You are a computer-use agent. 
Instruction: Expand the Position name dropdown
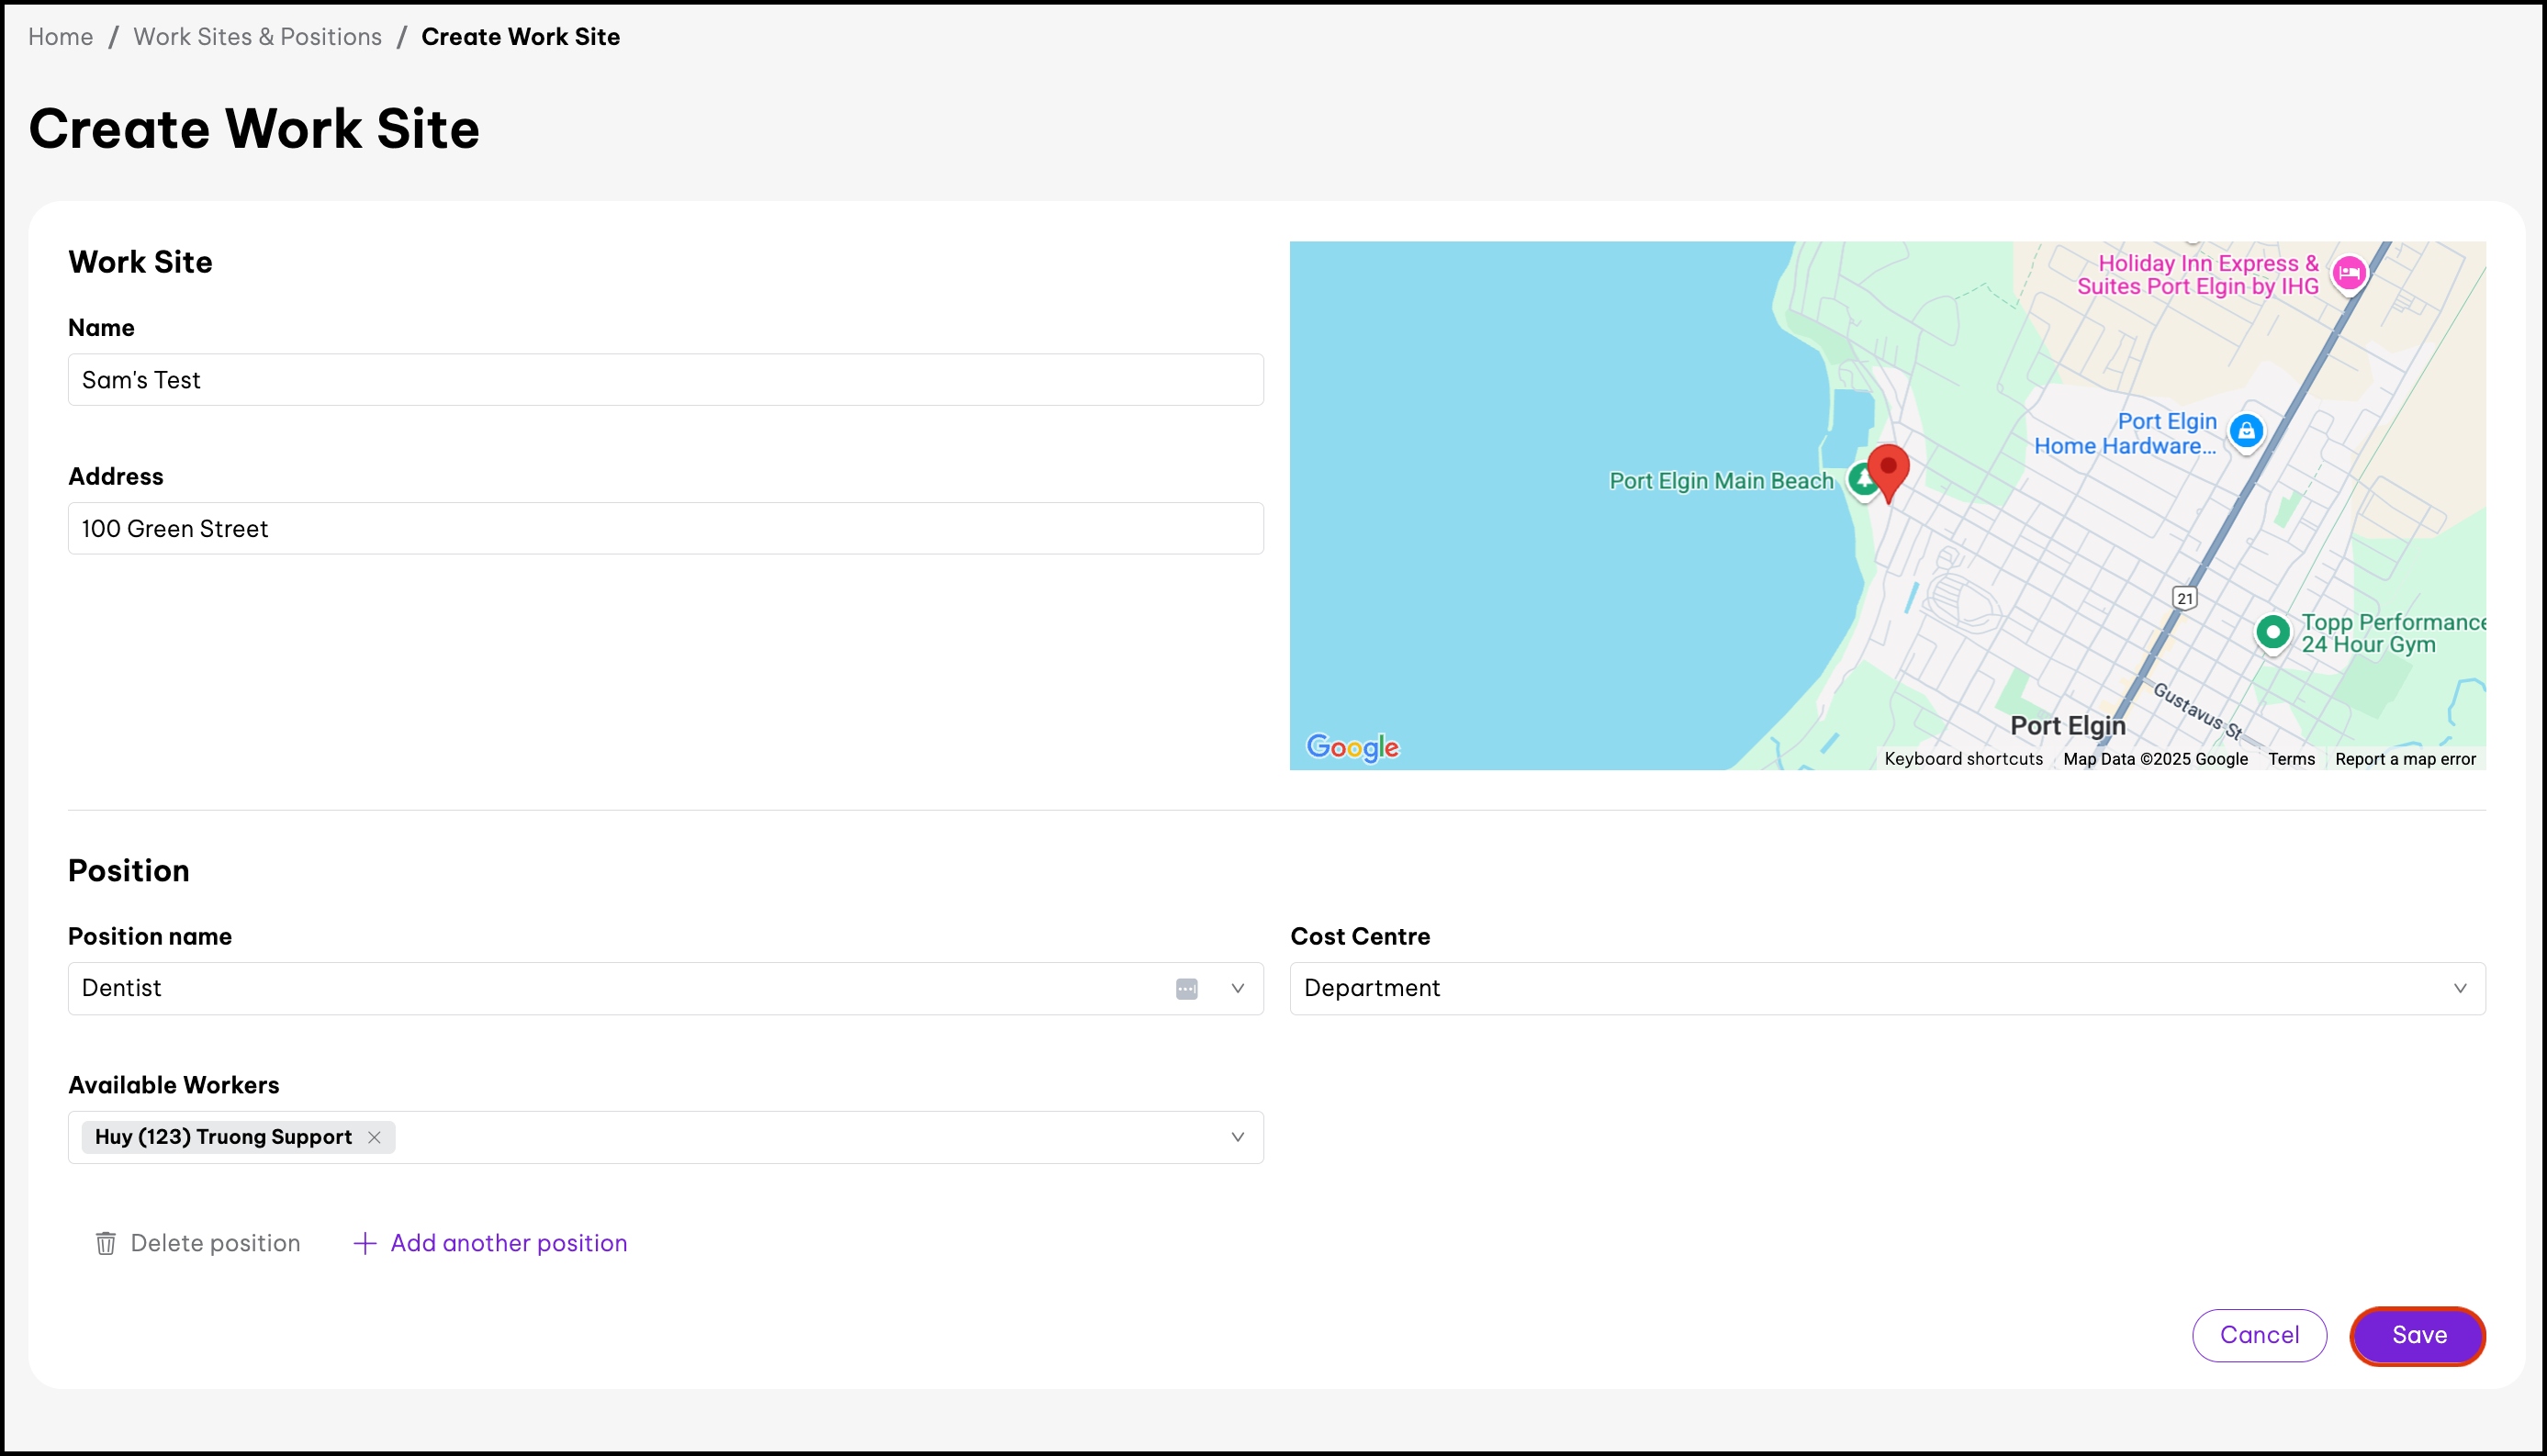1237,989
